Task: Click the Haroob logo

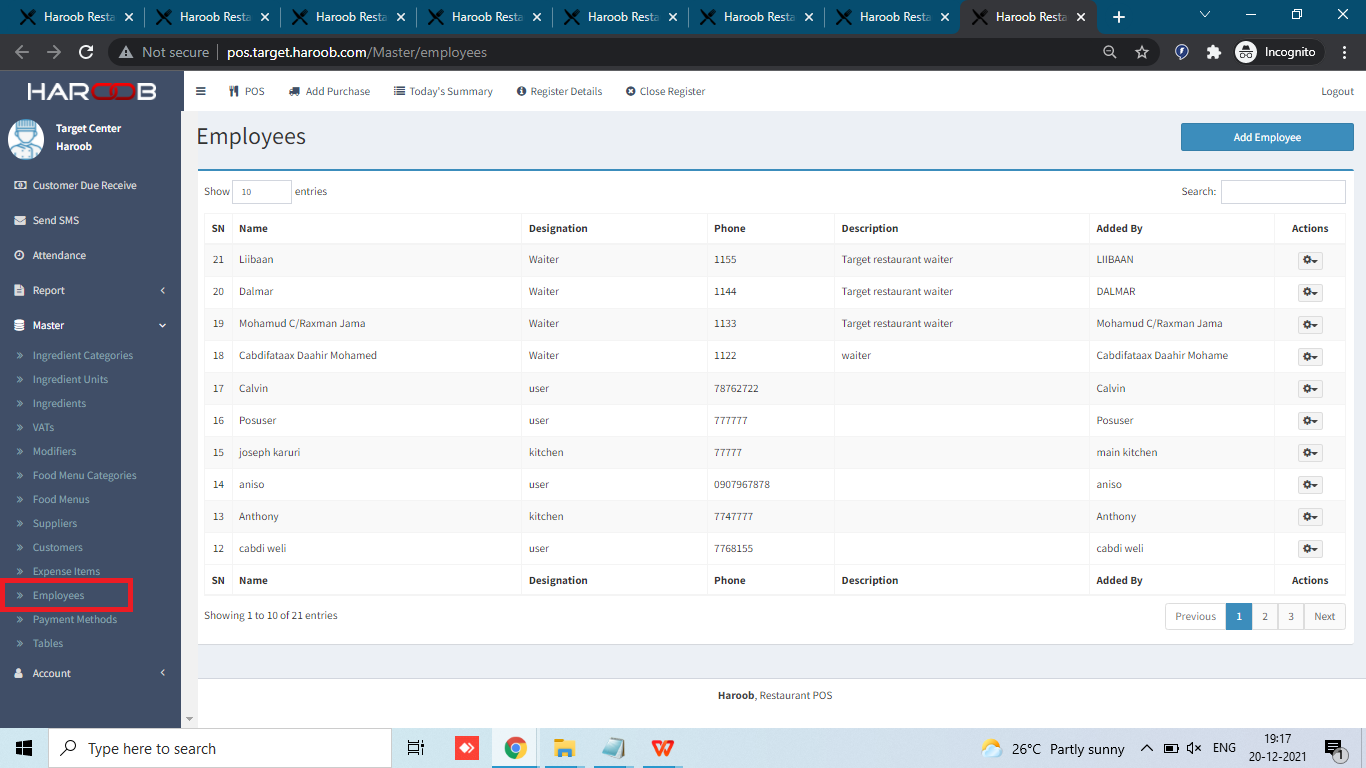Action: (x=91, y=91)
